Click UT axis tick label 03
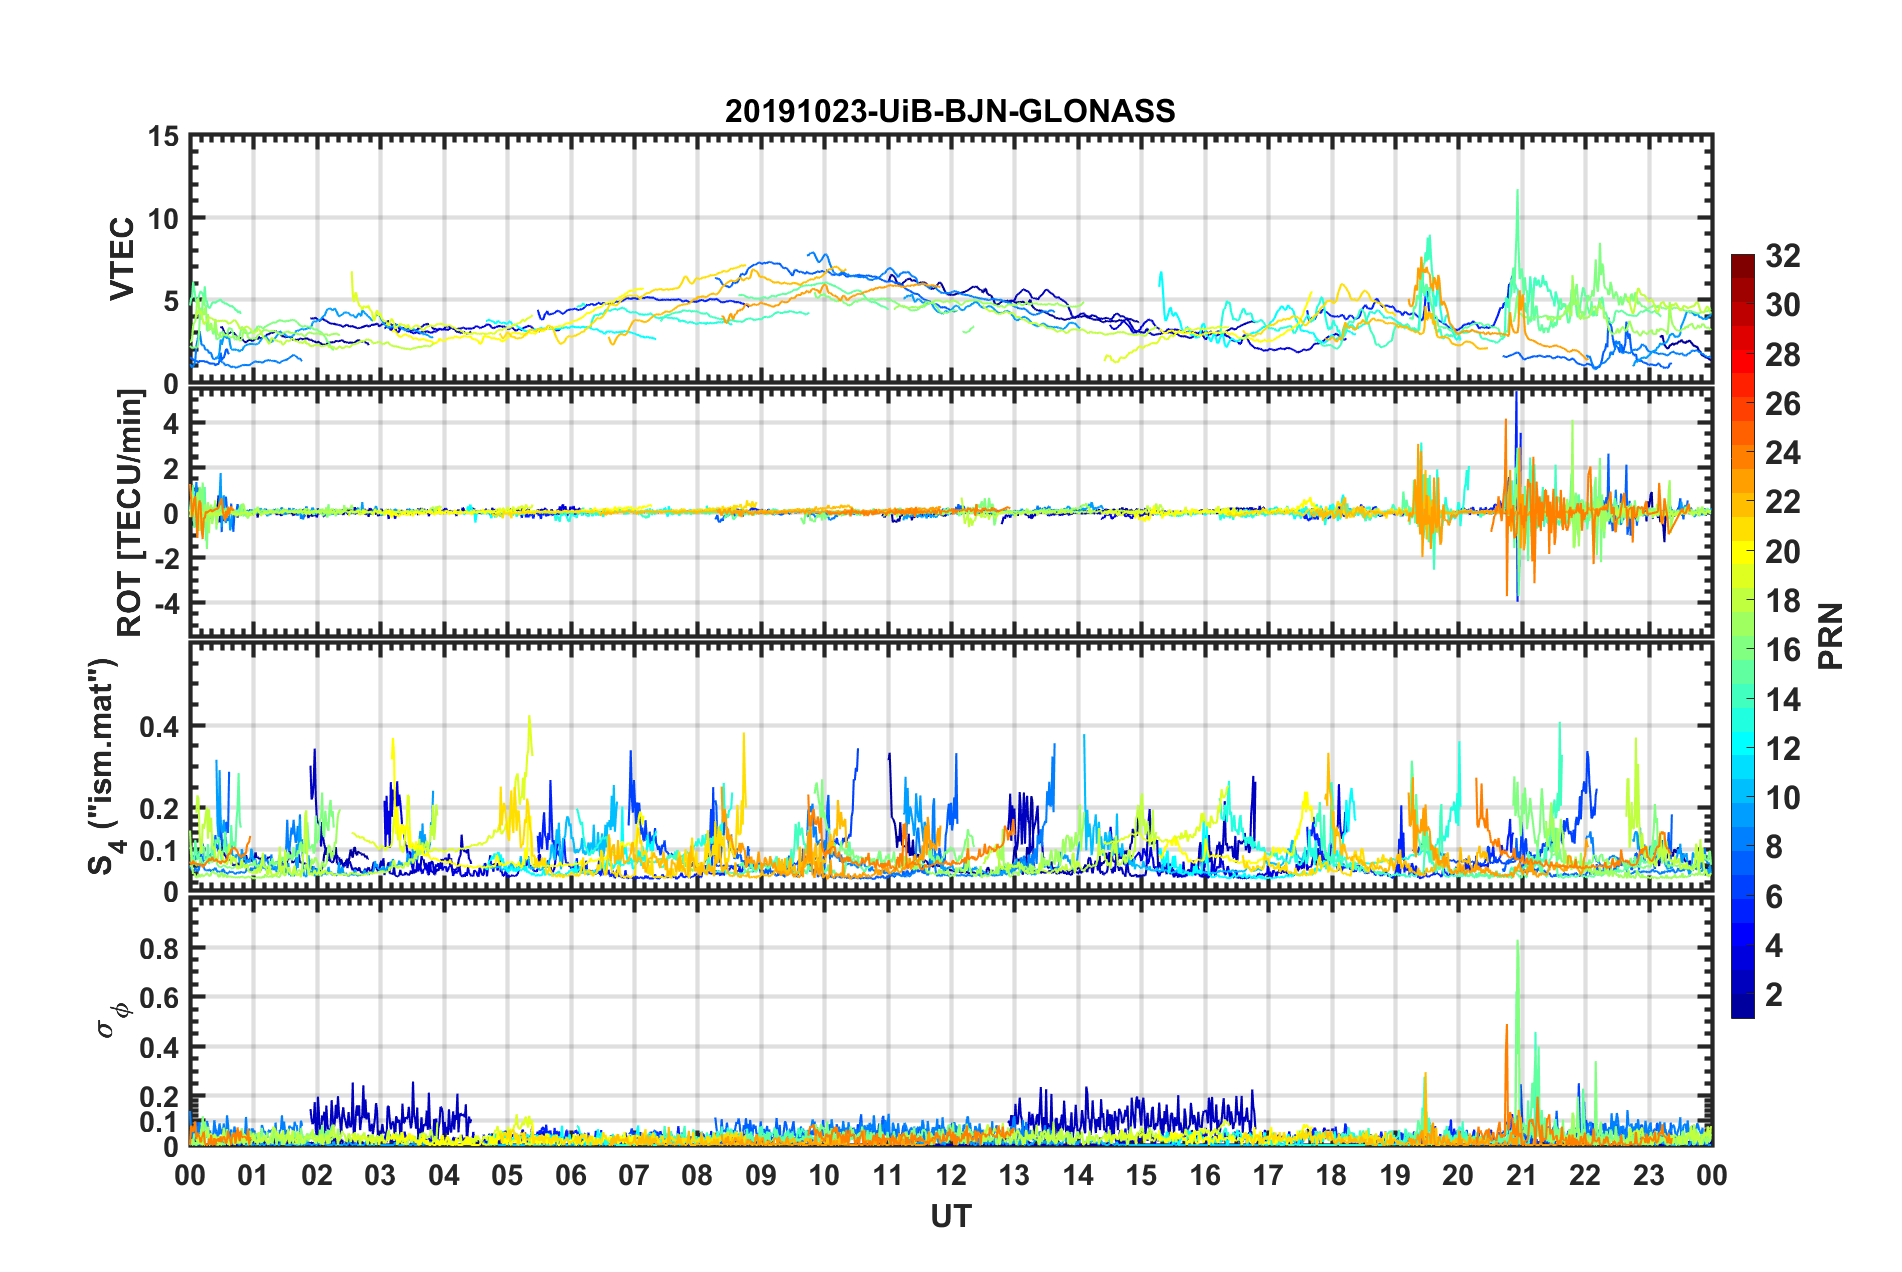1902x1272 pixels. click(x=380, y=1175)
